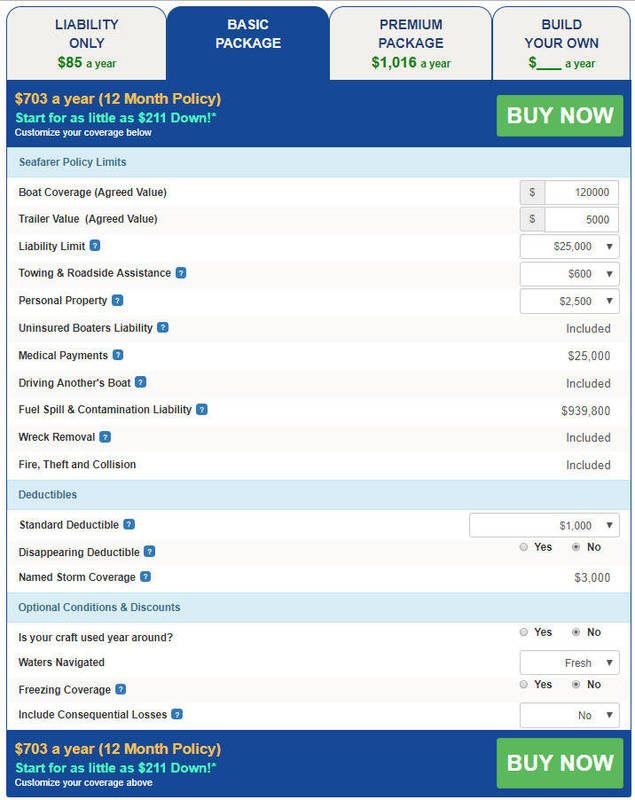Click the $3,000 Named Storm Coverage value

pos(592,578)
